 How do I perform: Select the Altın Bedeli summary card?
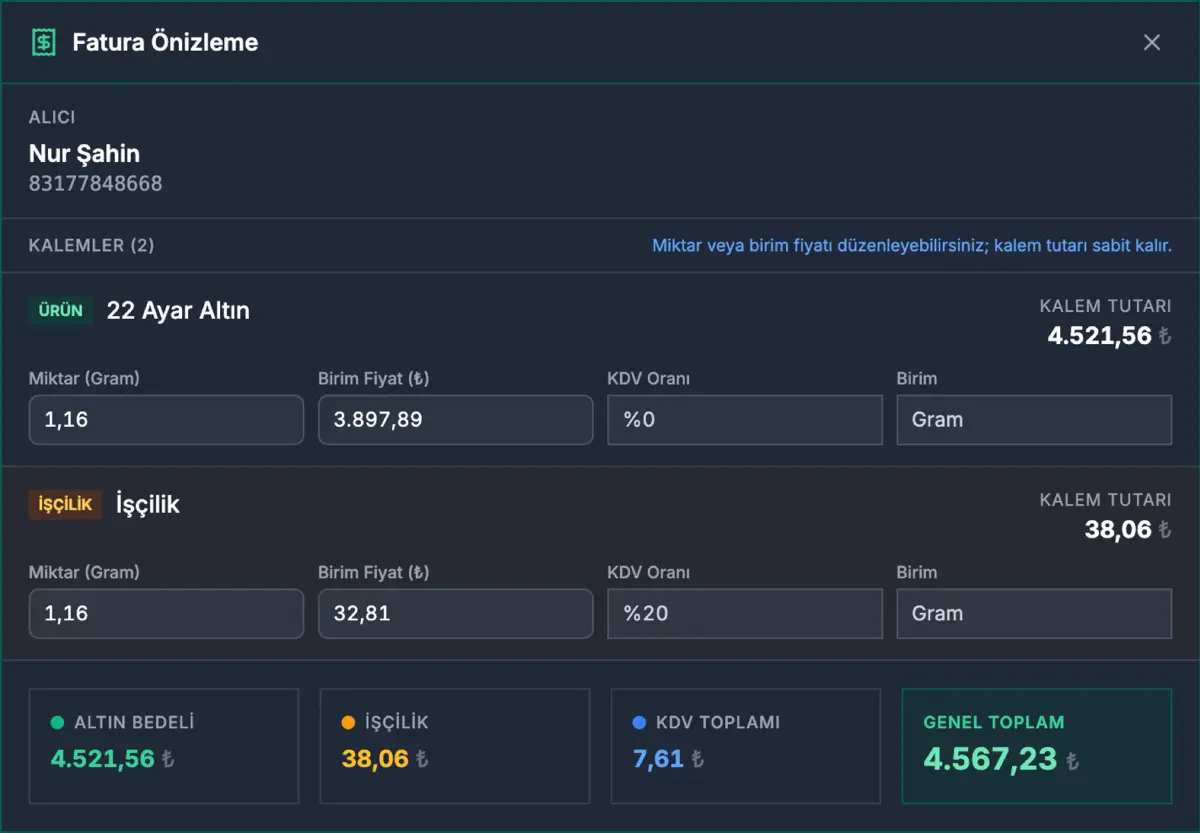164,746
